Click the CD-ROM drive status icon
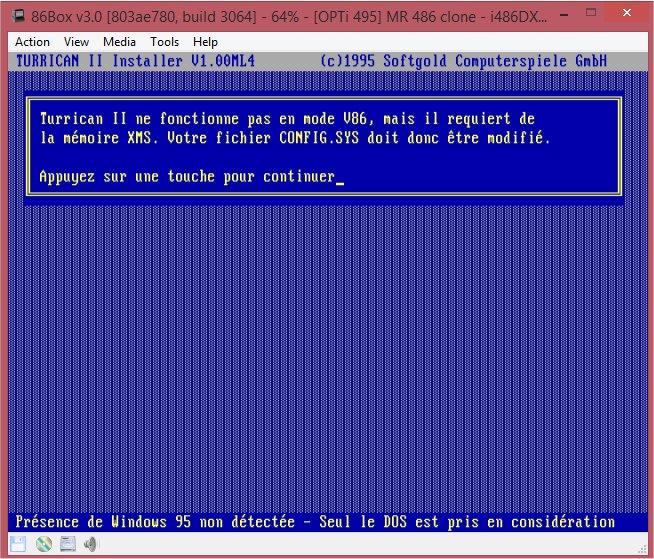 tap(43, 545)
